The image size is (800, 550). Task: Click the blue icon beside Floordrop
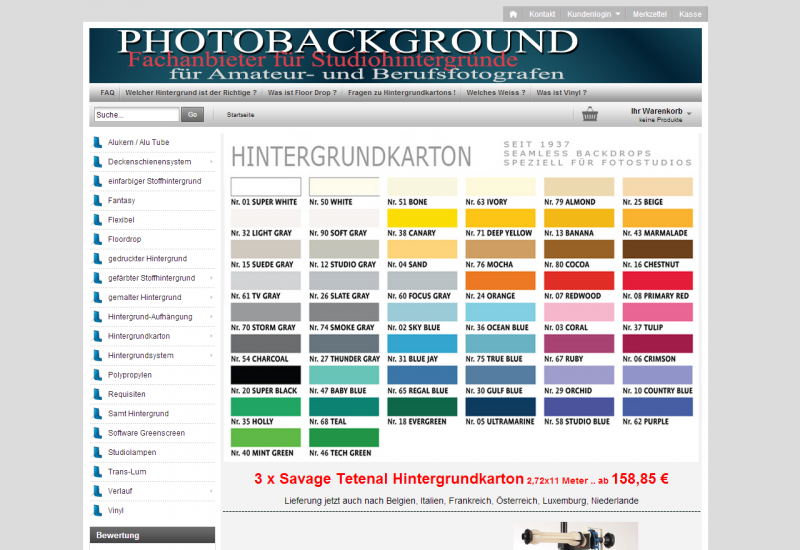(x=98, y=239)
